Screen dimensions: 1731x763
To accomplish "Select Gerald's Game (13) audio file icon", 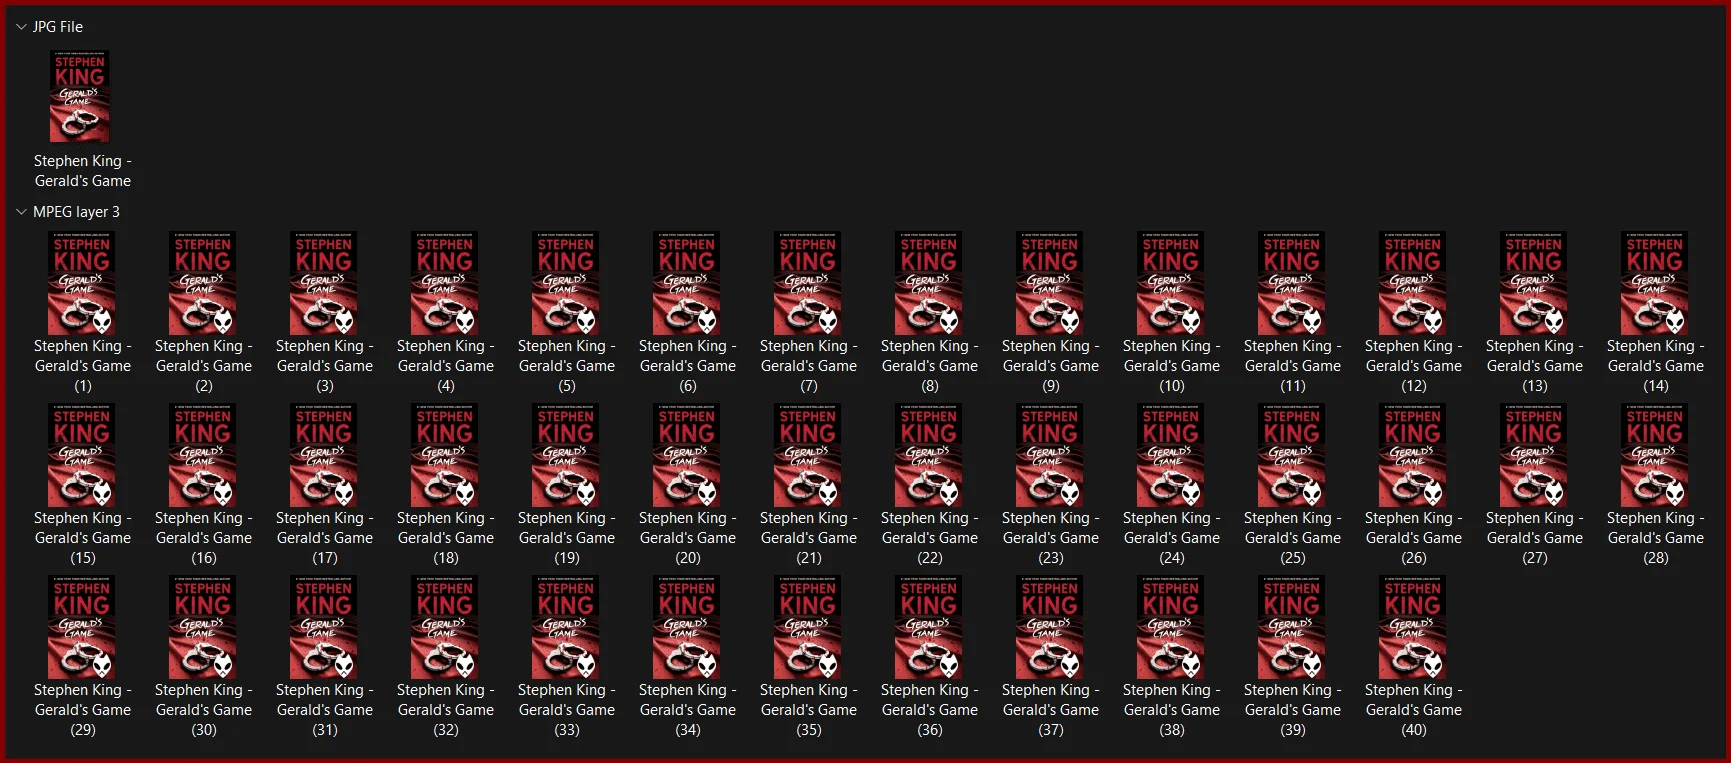I will [x=1534, y=283].
